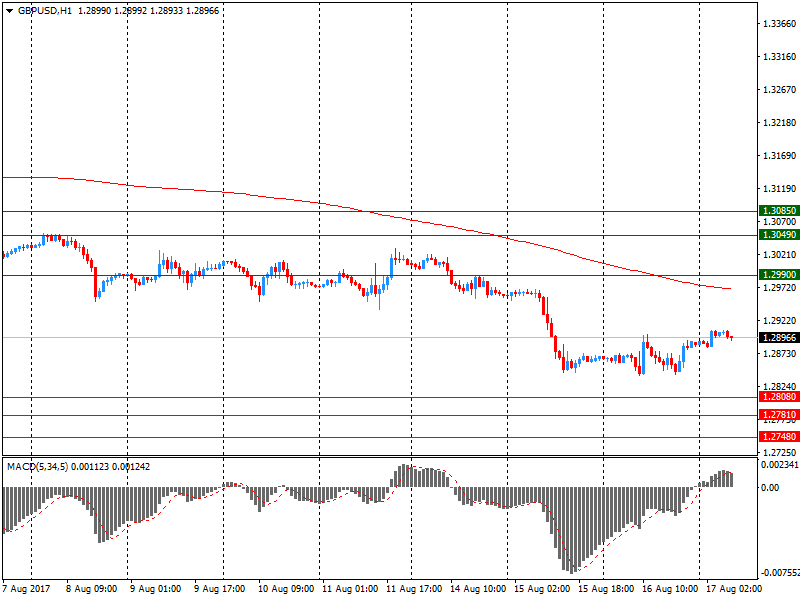Click the 17 Aug 02:00 time label
Viewport: 800px width, 600px height.
[734, 589]
